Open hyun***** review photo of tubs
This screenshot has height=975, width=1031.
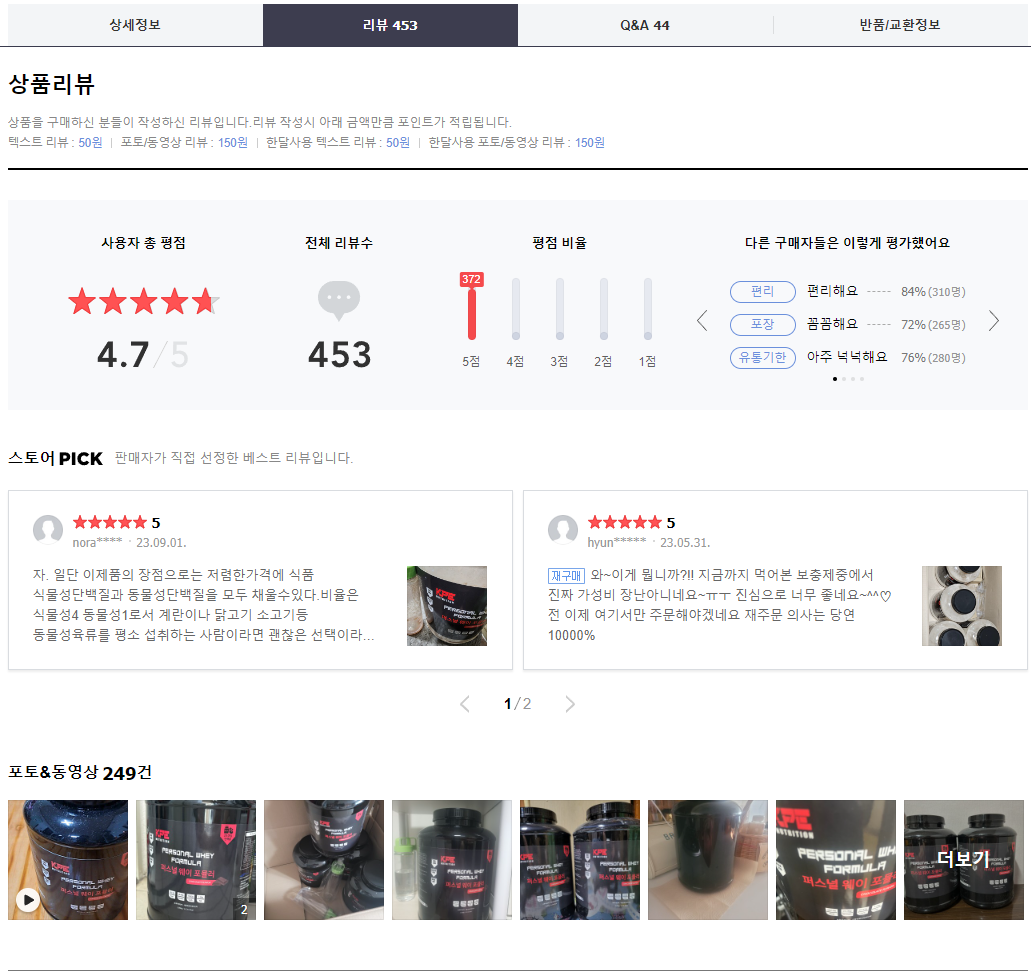pos(962,606)
